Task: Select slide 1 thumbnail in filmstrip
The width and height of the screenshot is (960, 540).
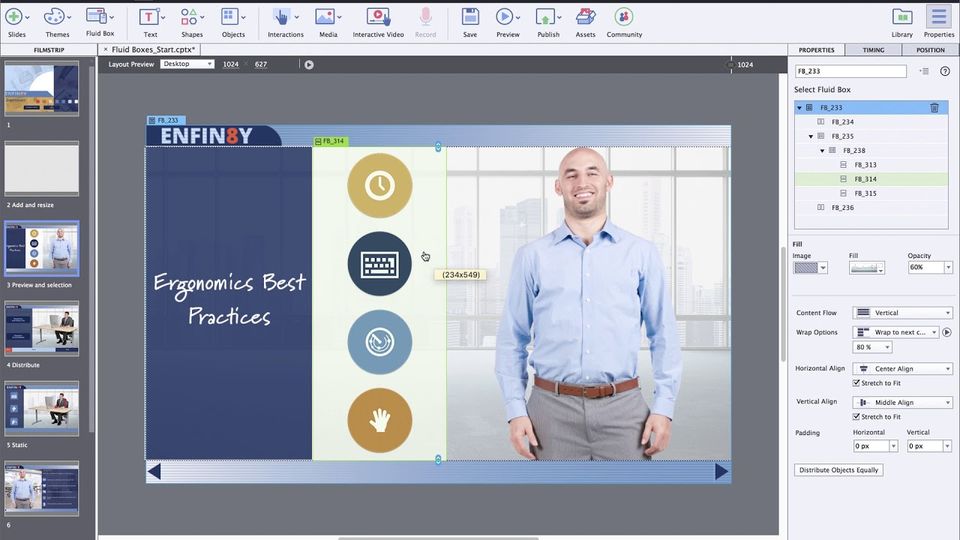Action: coord(42,89)
